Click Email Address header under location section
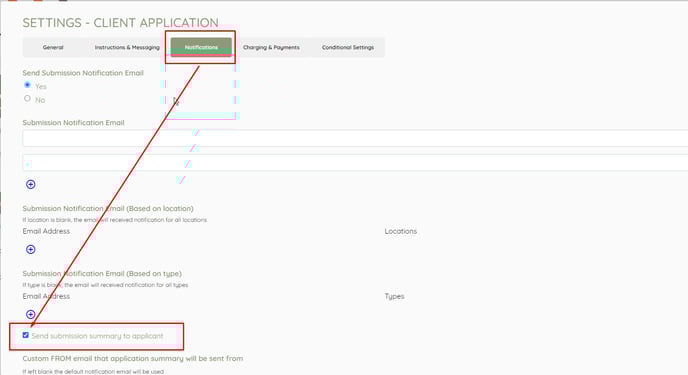688x375 pixels. [46, 231]
